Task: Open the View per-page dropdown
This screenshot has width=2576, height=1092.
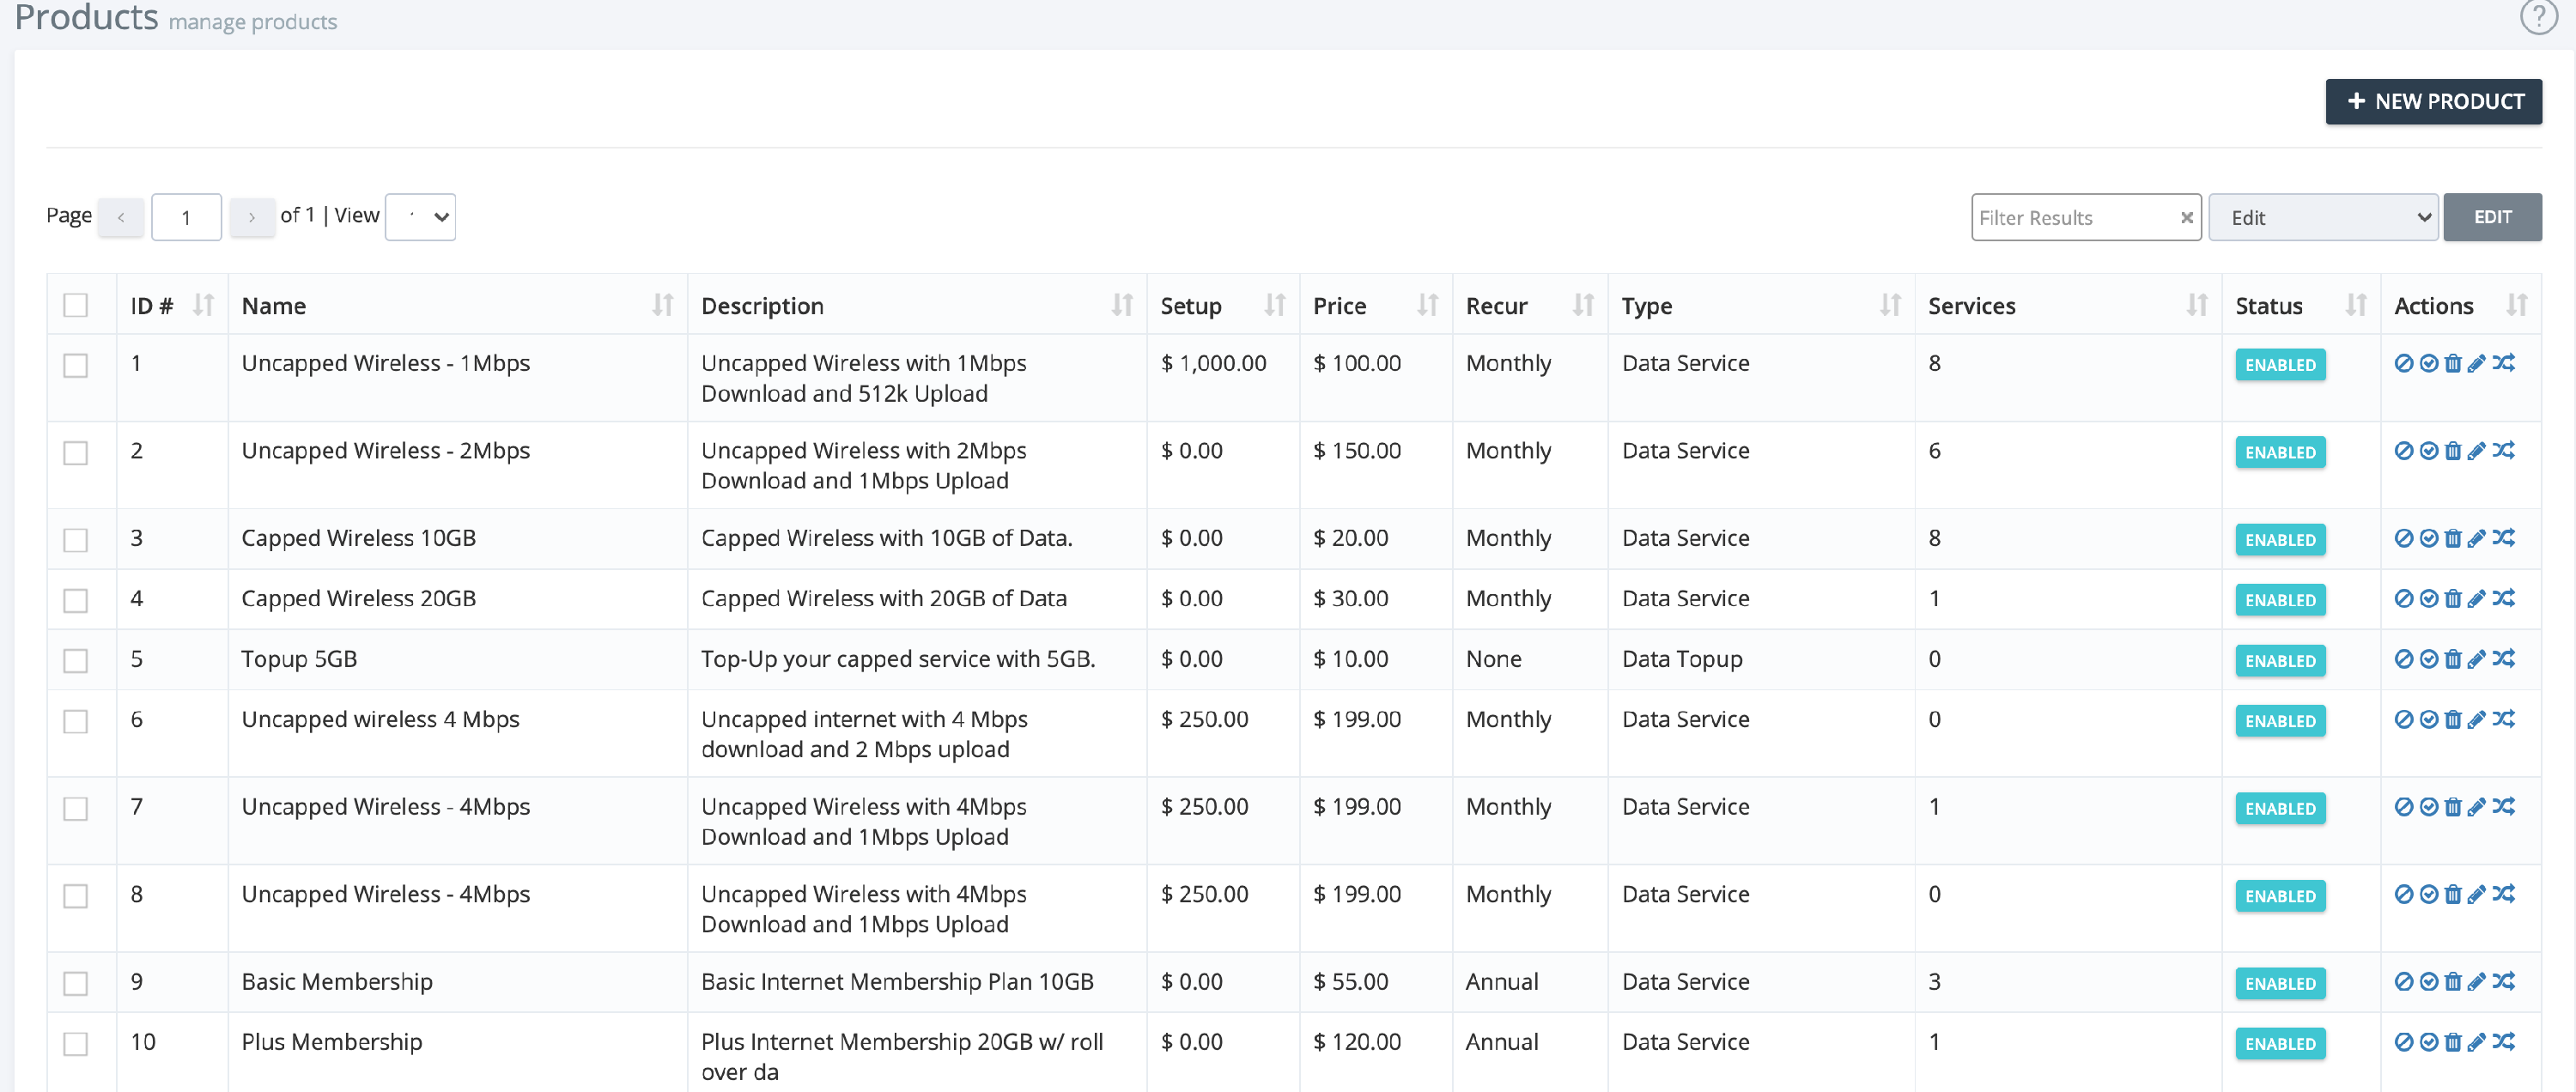Action: point(420,216)
